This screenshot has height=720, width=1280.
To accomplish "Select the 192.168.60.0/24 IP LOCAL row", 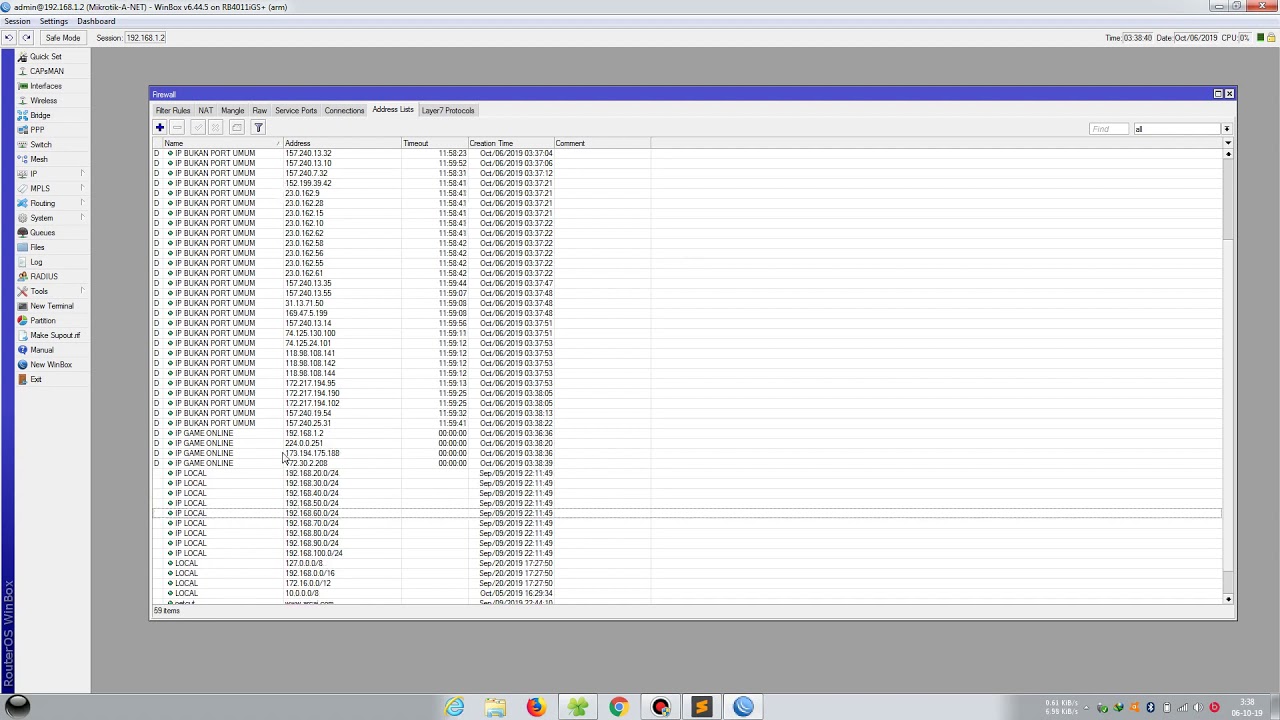I will (687, 513).
